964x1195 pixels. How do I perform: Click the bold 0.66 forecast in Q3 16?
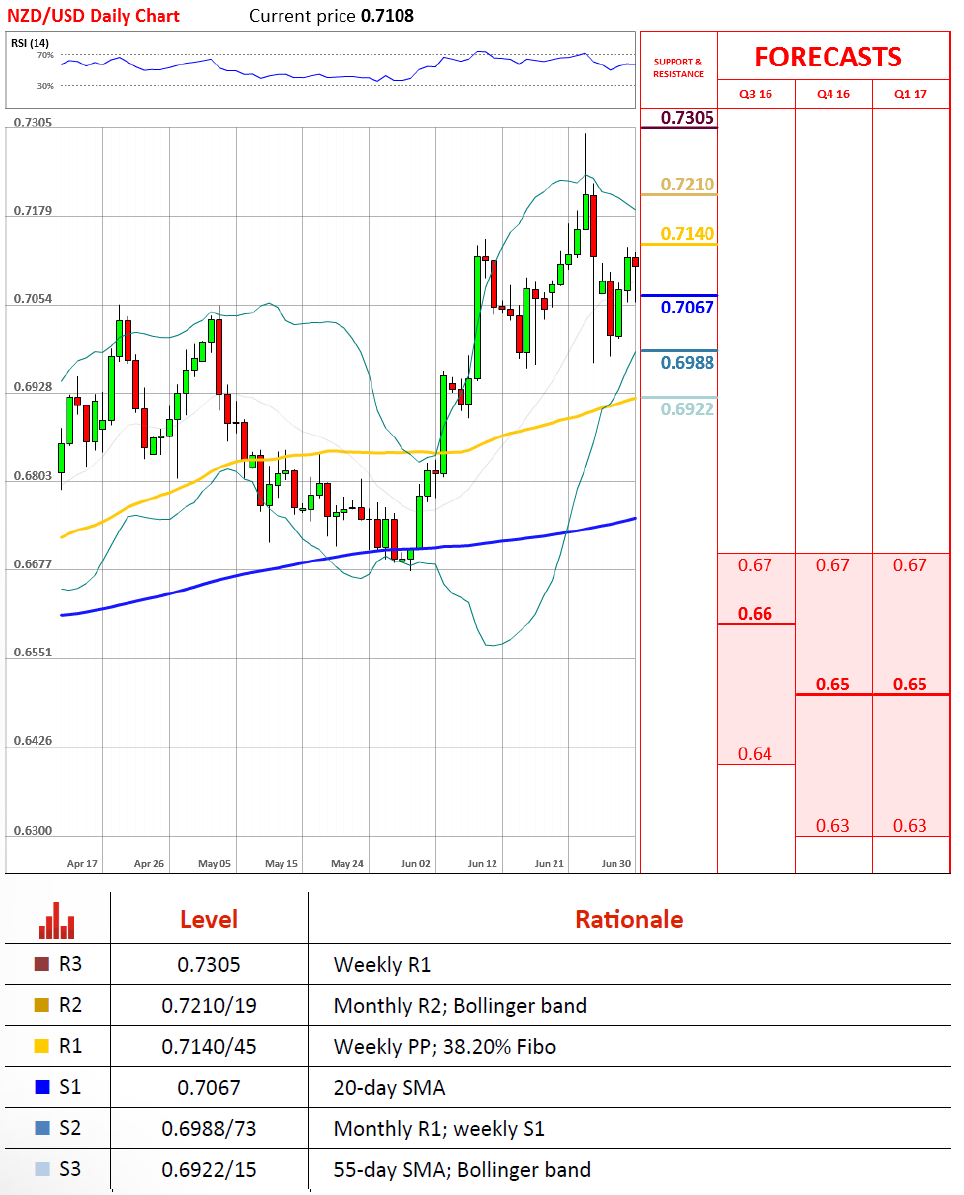pos(755,614)
